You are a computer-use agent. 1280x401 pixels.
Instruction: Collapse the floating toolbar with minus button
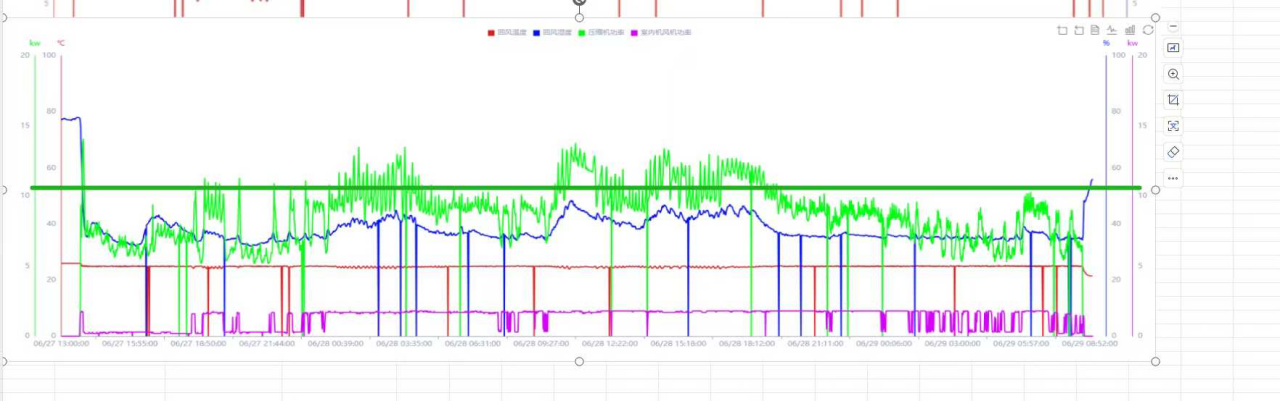point(1173,26)
